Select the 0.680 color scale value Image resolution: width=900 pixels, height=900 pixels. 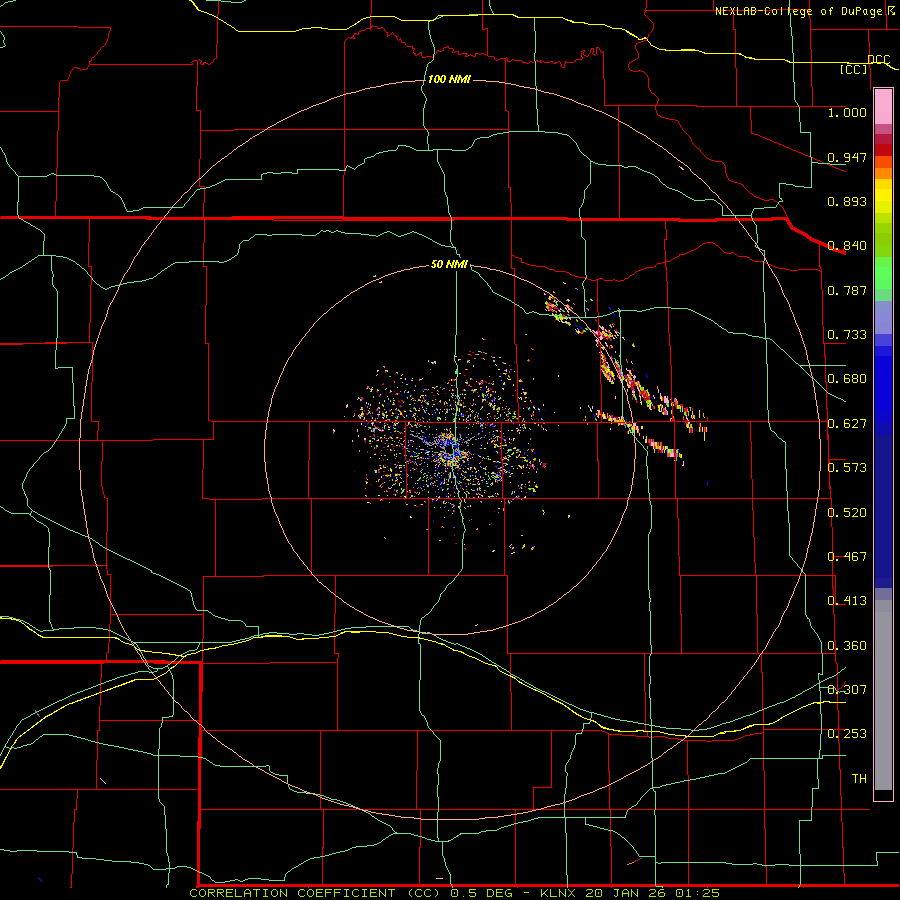(x=847, y=379)
